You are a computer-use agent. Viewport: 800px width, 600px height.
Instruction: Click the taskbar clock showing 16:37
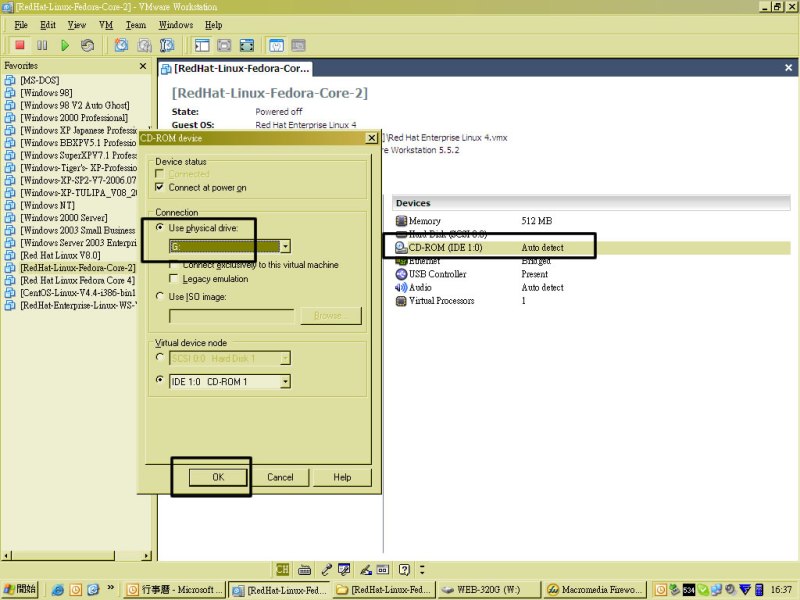[781, 590]
